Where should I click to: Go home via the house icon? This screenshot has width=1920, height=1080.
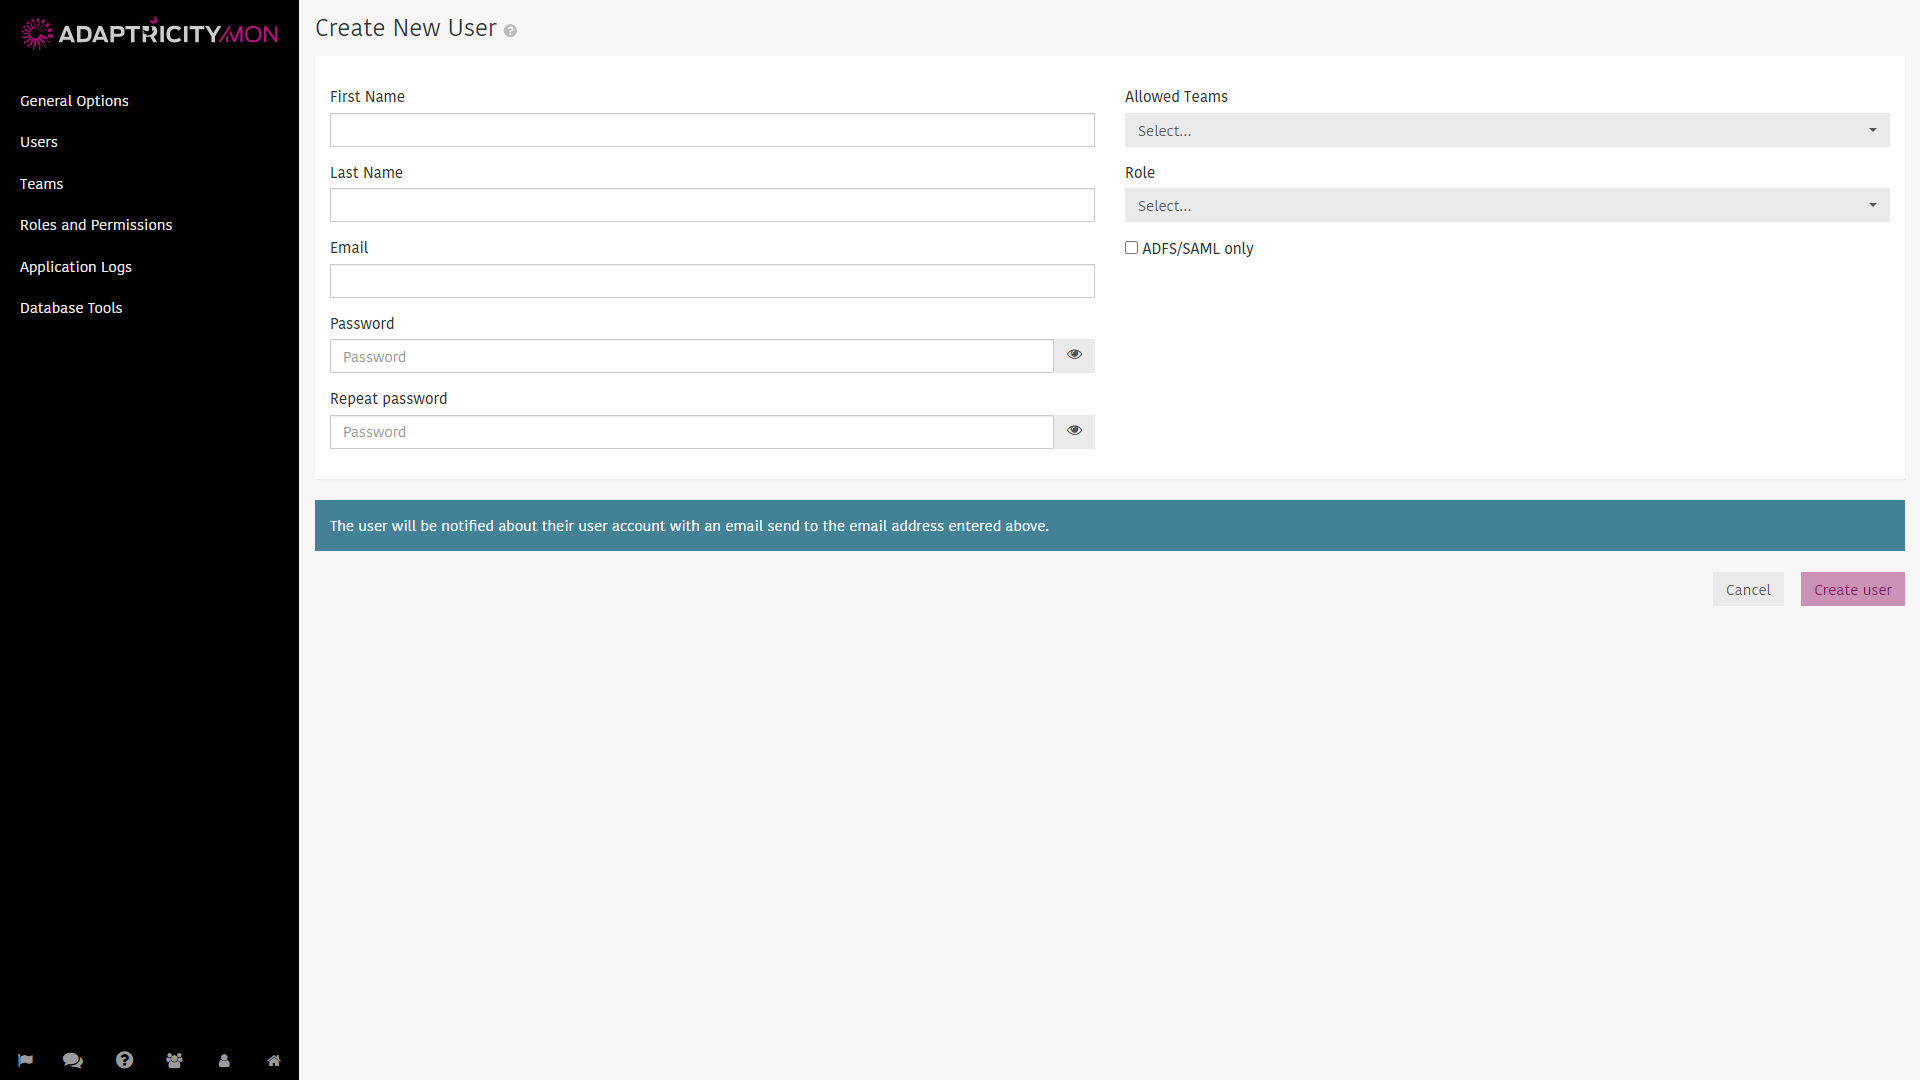pos(274,1060)
